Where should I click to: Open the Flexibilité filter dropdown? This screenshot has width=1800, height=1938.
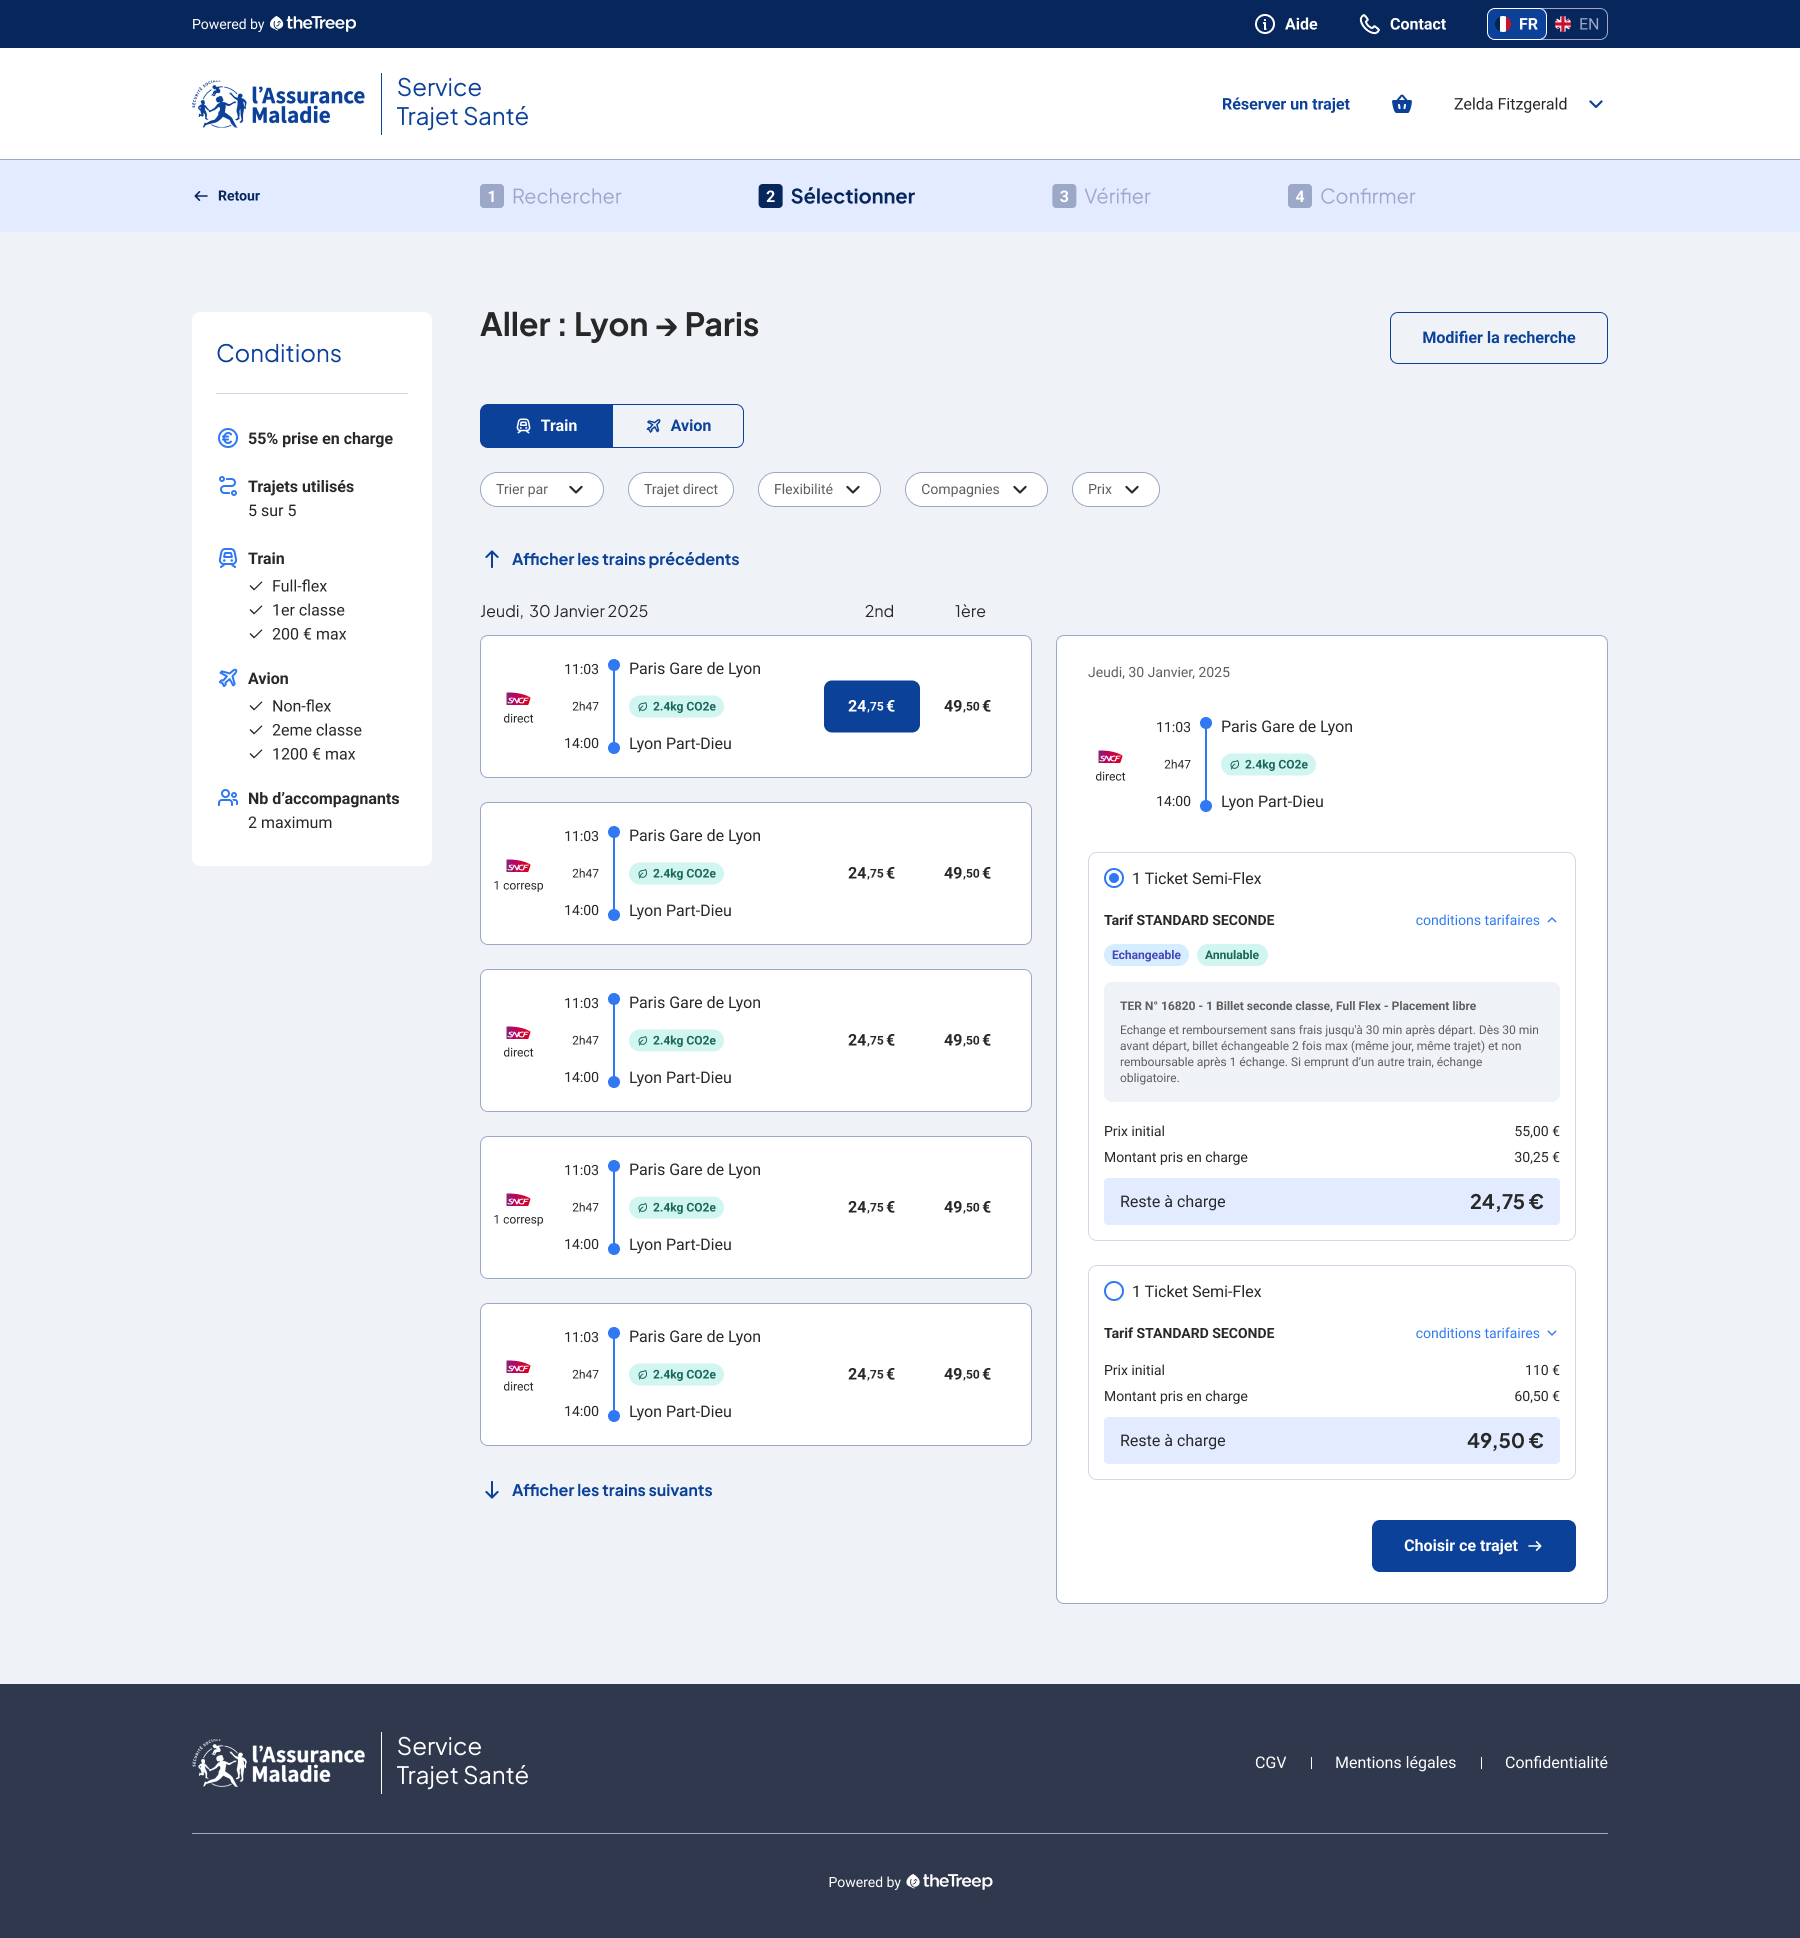tap(819, 489)
